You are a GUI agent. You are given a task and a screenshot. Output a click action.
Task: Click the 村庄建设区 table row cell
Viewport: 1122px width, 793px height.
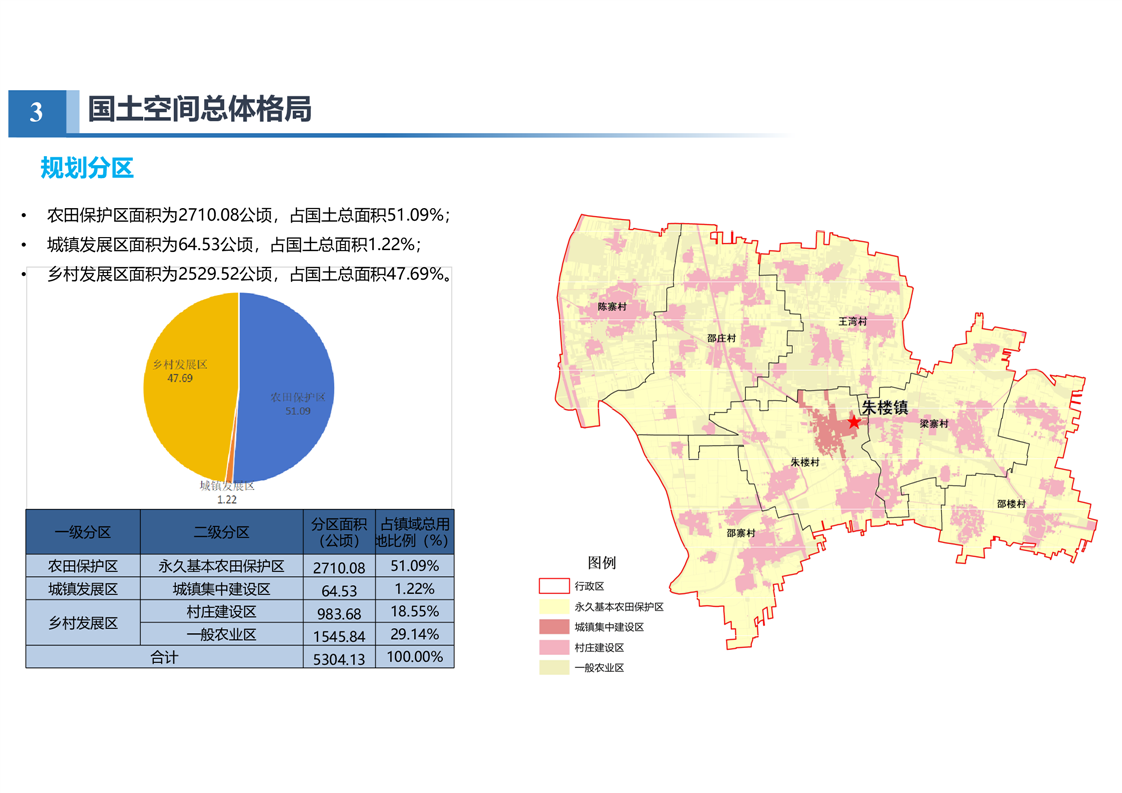(221, 612)
